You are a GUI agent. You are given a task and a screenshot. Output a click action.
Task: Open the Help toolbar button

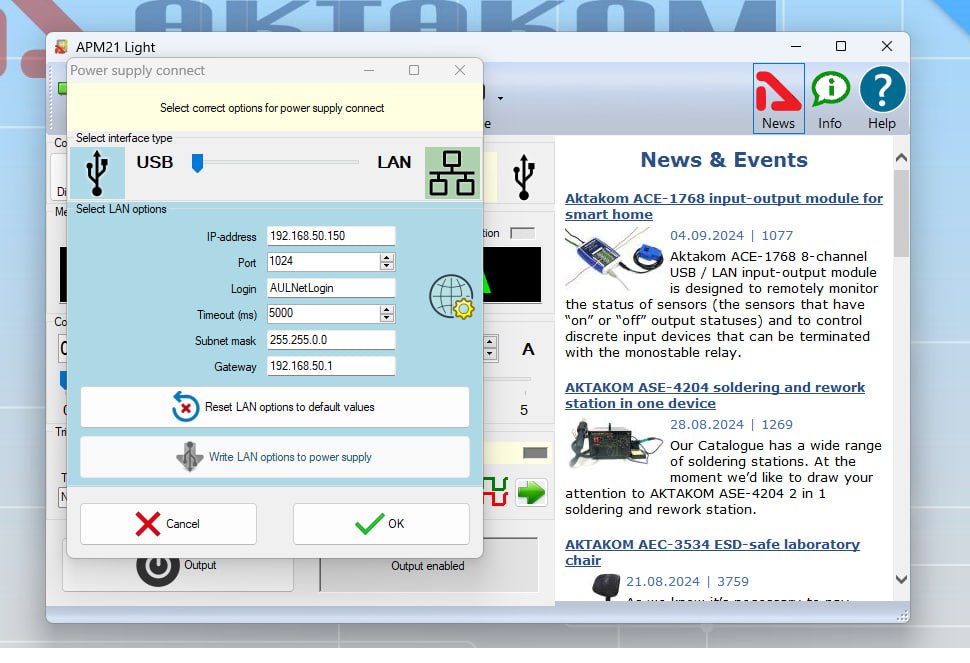tap(882, 98)
